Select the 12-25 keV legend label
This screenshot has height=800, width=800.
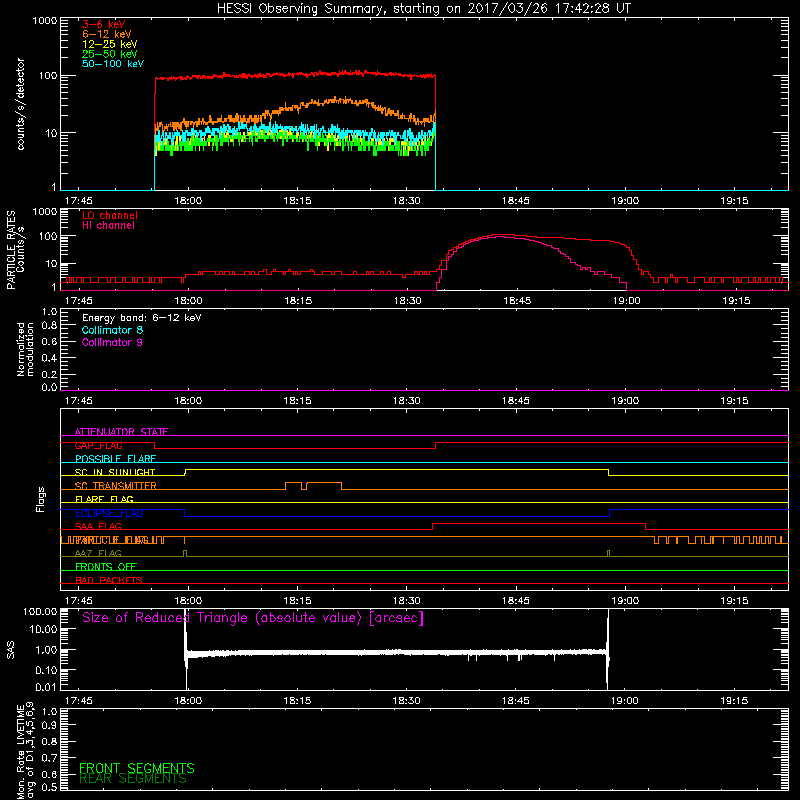click(x=110, y=44)
